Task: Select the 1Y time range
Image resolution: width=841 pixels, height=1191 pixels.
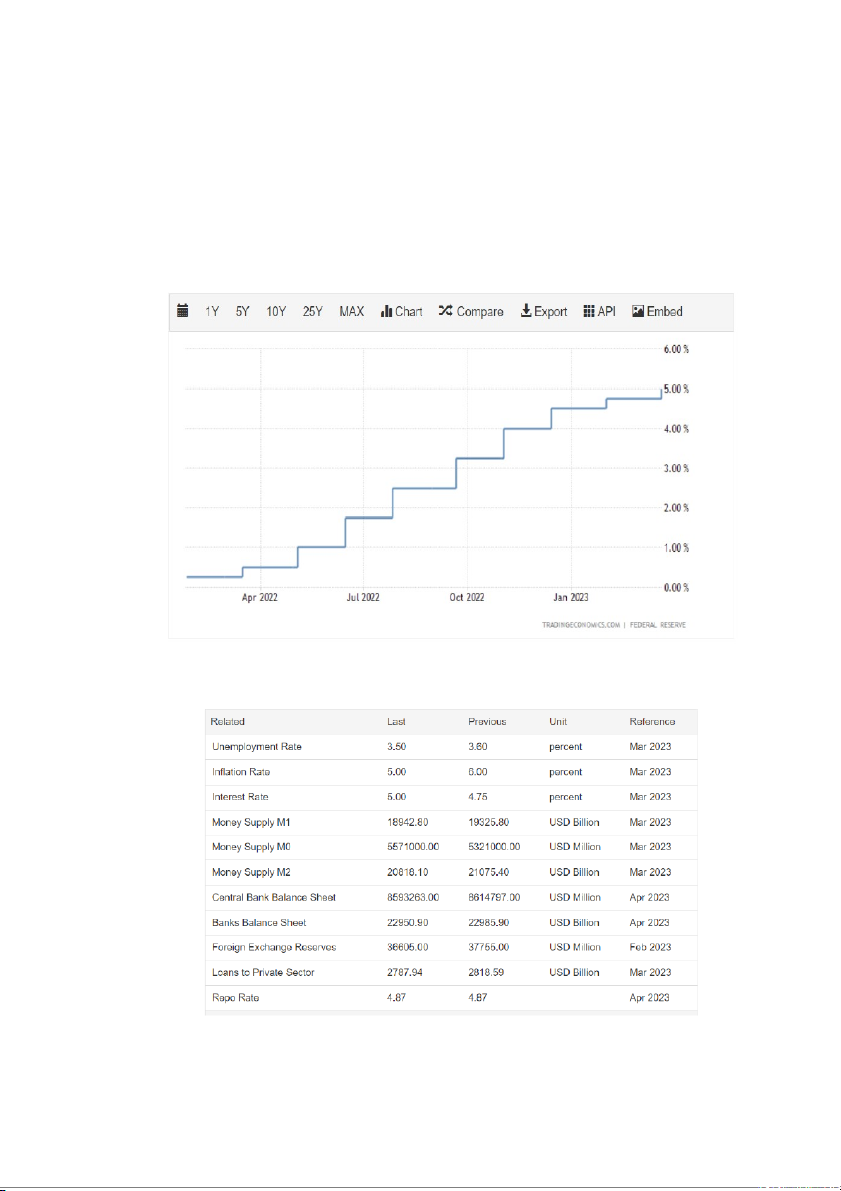Action: (x=212, y=311)
